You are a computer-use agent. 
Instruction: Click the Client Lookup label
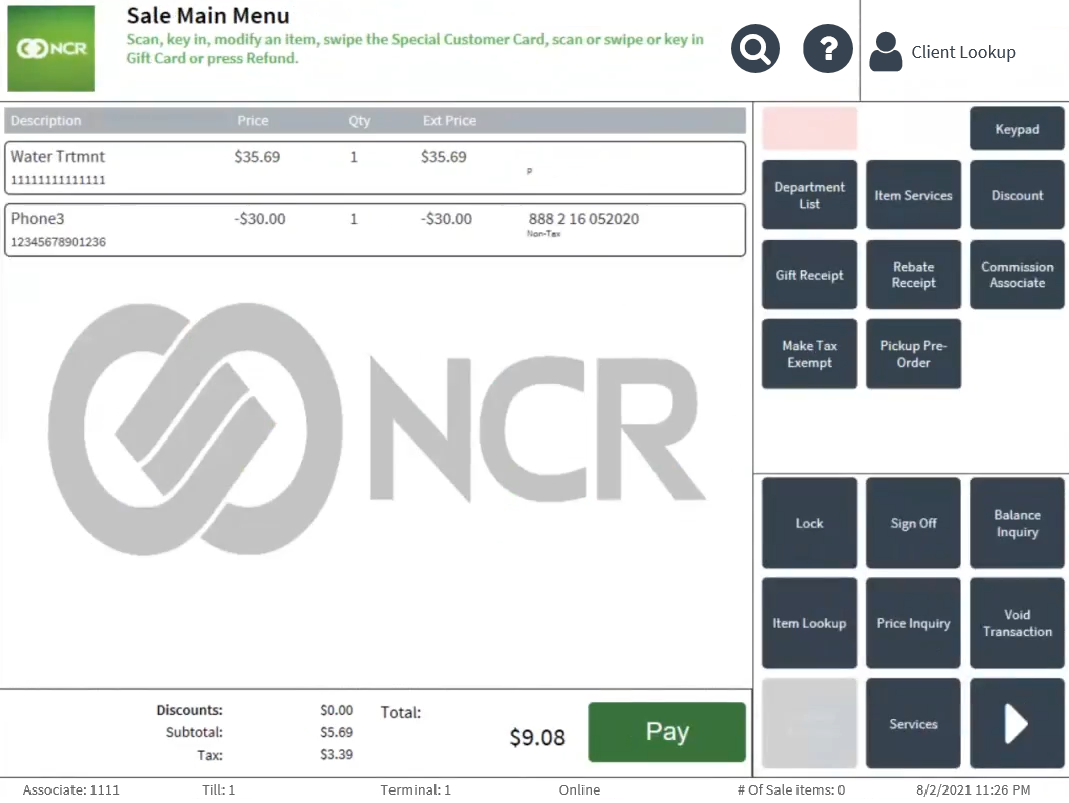tap(963, 52)
